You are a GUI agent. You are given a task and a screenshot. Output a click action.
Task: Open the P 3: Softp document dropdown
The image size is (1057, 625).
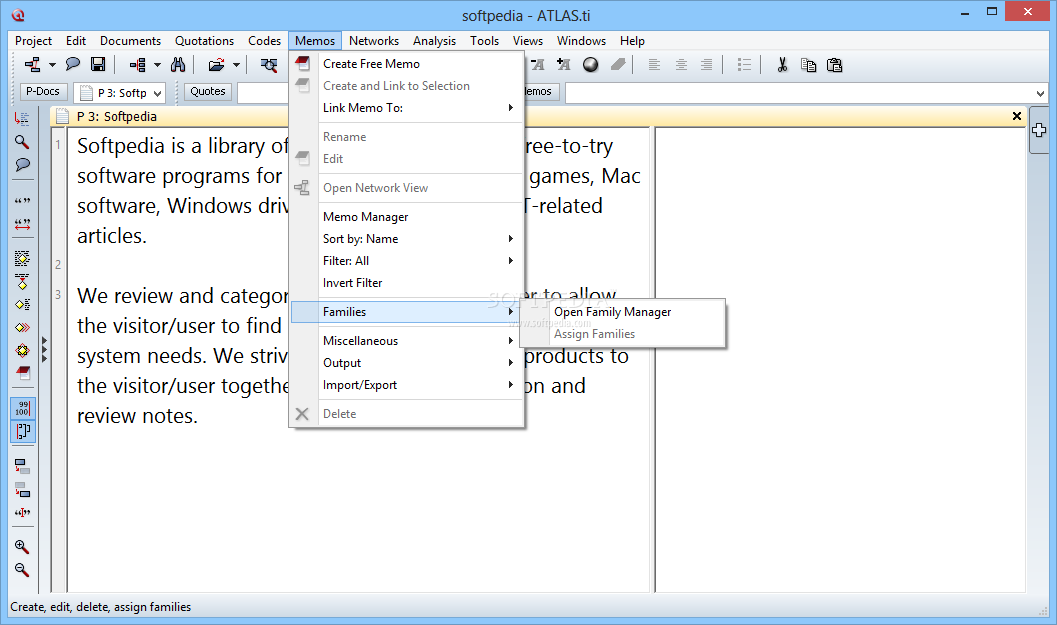click(157, 94)
